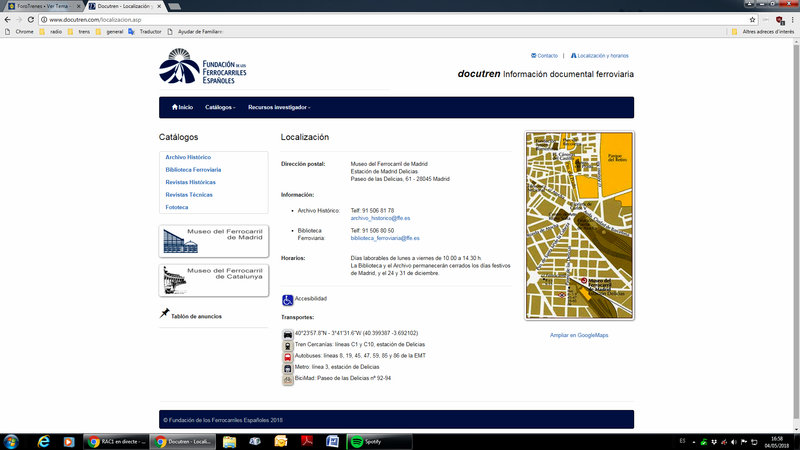
Task: Click the taskbar clock showing 16:58
Action: pos(777,442)
